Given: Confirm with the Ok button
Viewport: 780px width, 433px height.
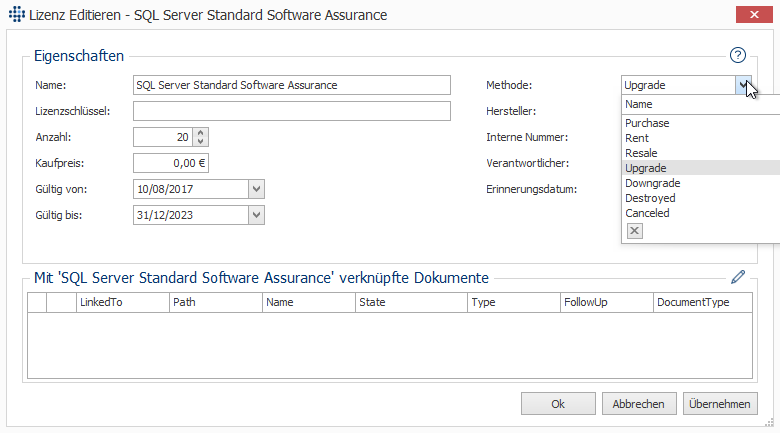Looking at the screenshot, I should pyautogui.click(x=558, y=404).
